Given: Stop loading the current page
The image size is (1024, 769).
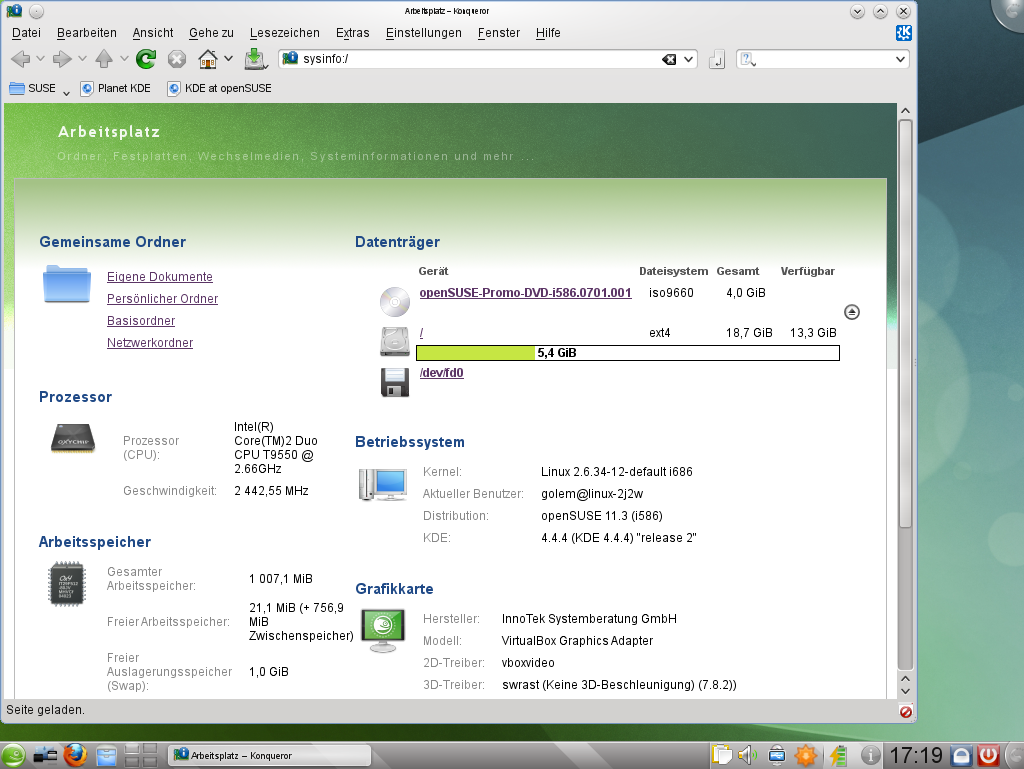Looking at the screenshot, I should point(177,58).
